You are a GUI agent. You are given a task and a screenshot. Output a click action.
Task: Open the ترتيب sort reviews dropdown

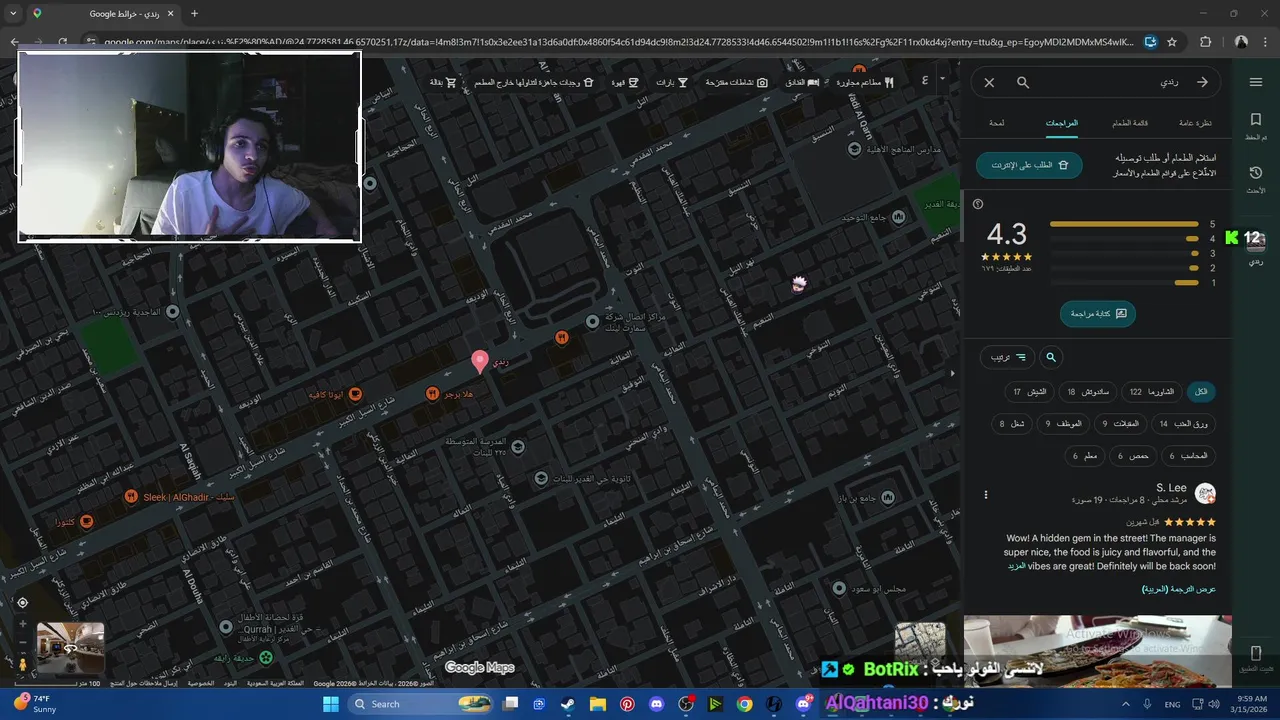[1007, 357]
